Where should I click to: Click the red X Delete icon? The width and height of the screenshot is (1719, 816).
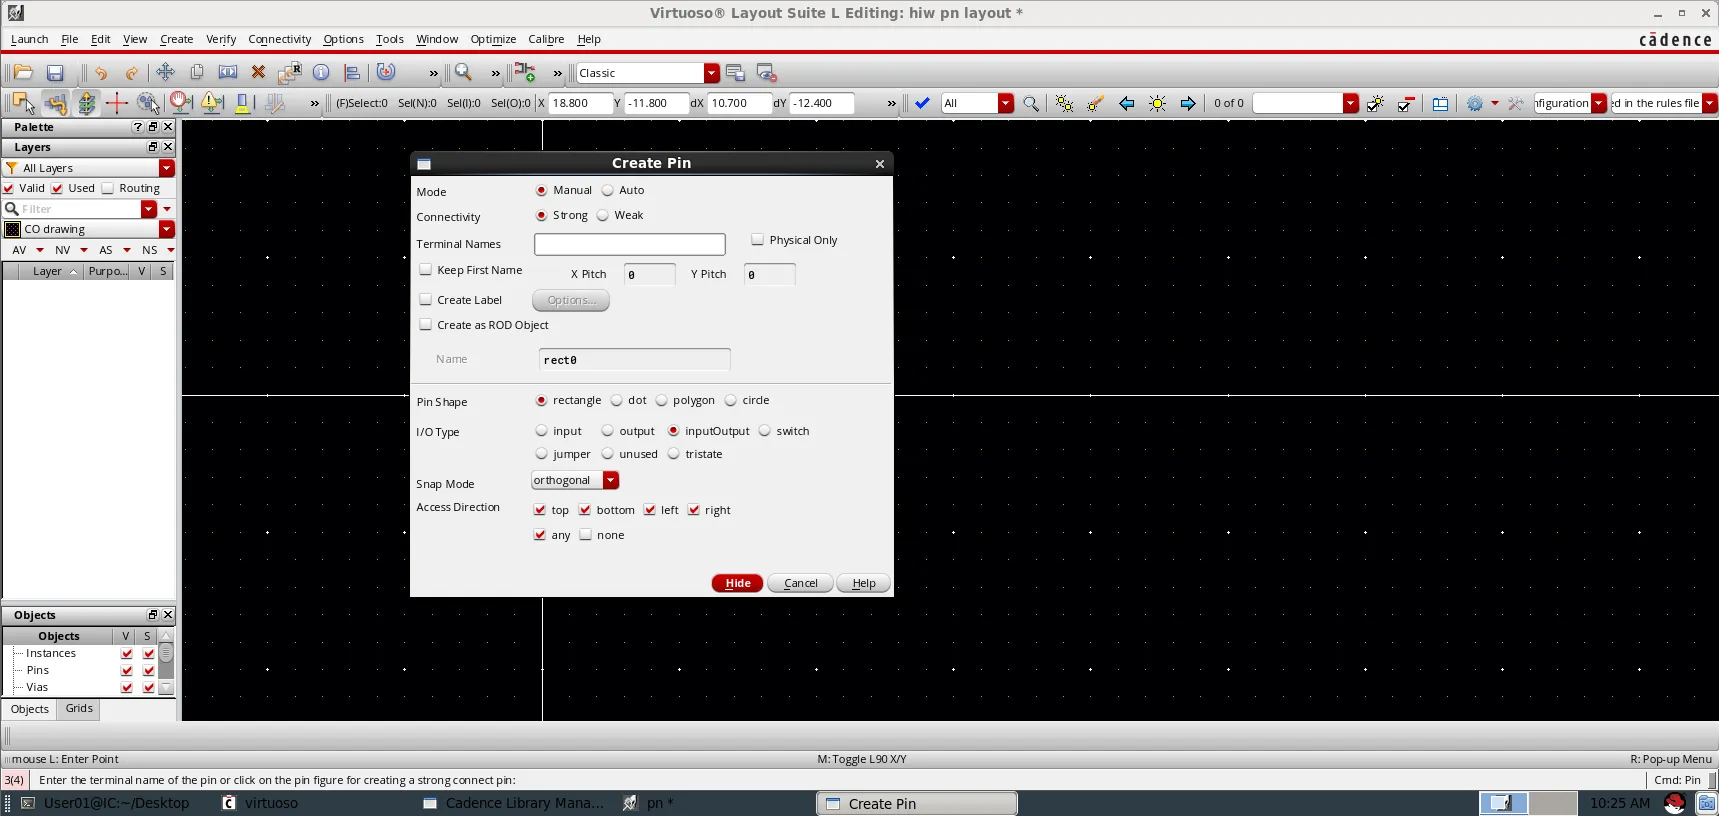[258, 72]
